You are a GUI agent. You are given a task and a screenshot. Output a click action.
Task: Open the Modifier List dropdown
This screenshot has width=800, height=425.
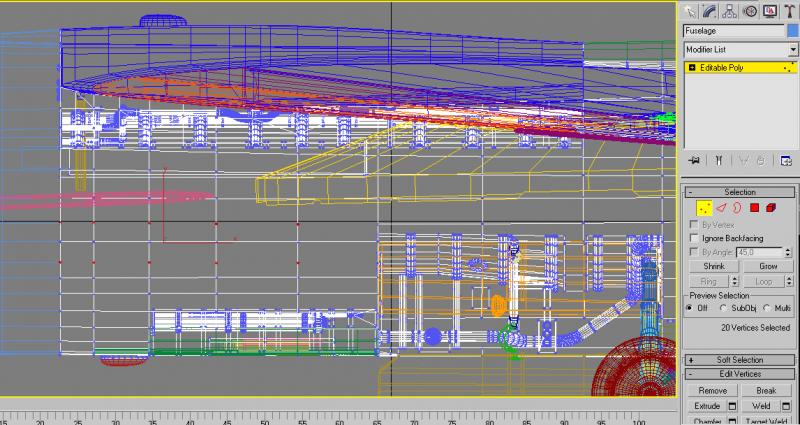pos(741,49)
